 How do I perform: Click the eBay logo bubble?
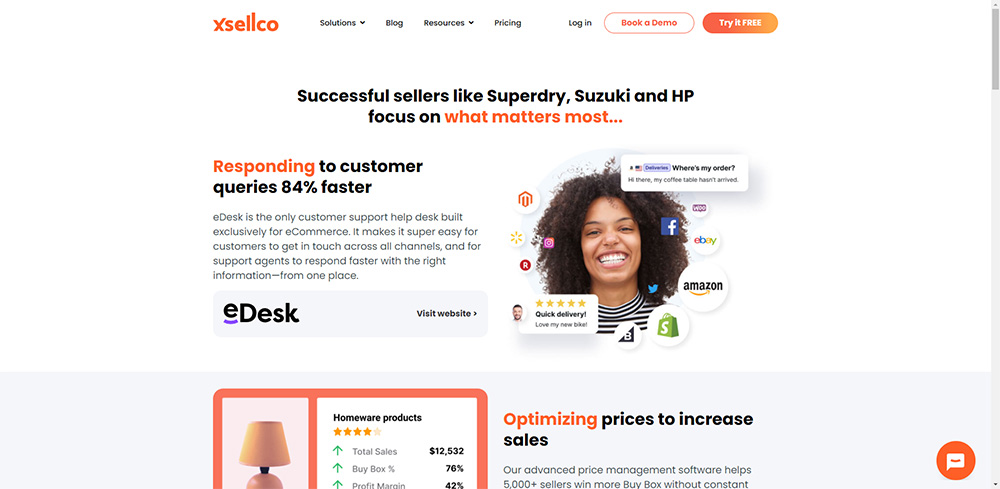(705, 240)
